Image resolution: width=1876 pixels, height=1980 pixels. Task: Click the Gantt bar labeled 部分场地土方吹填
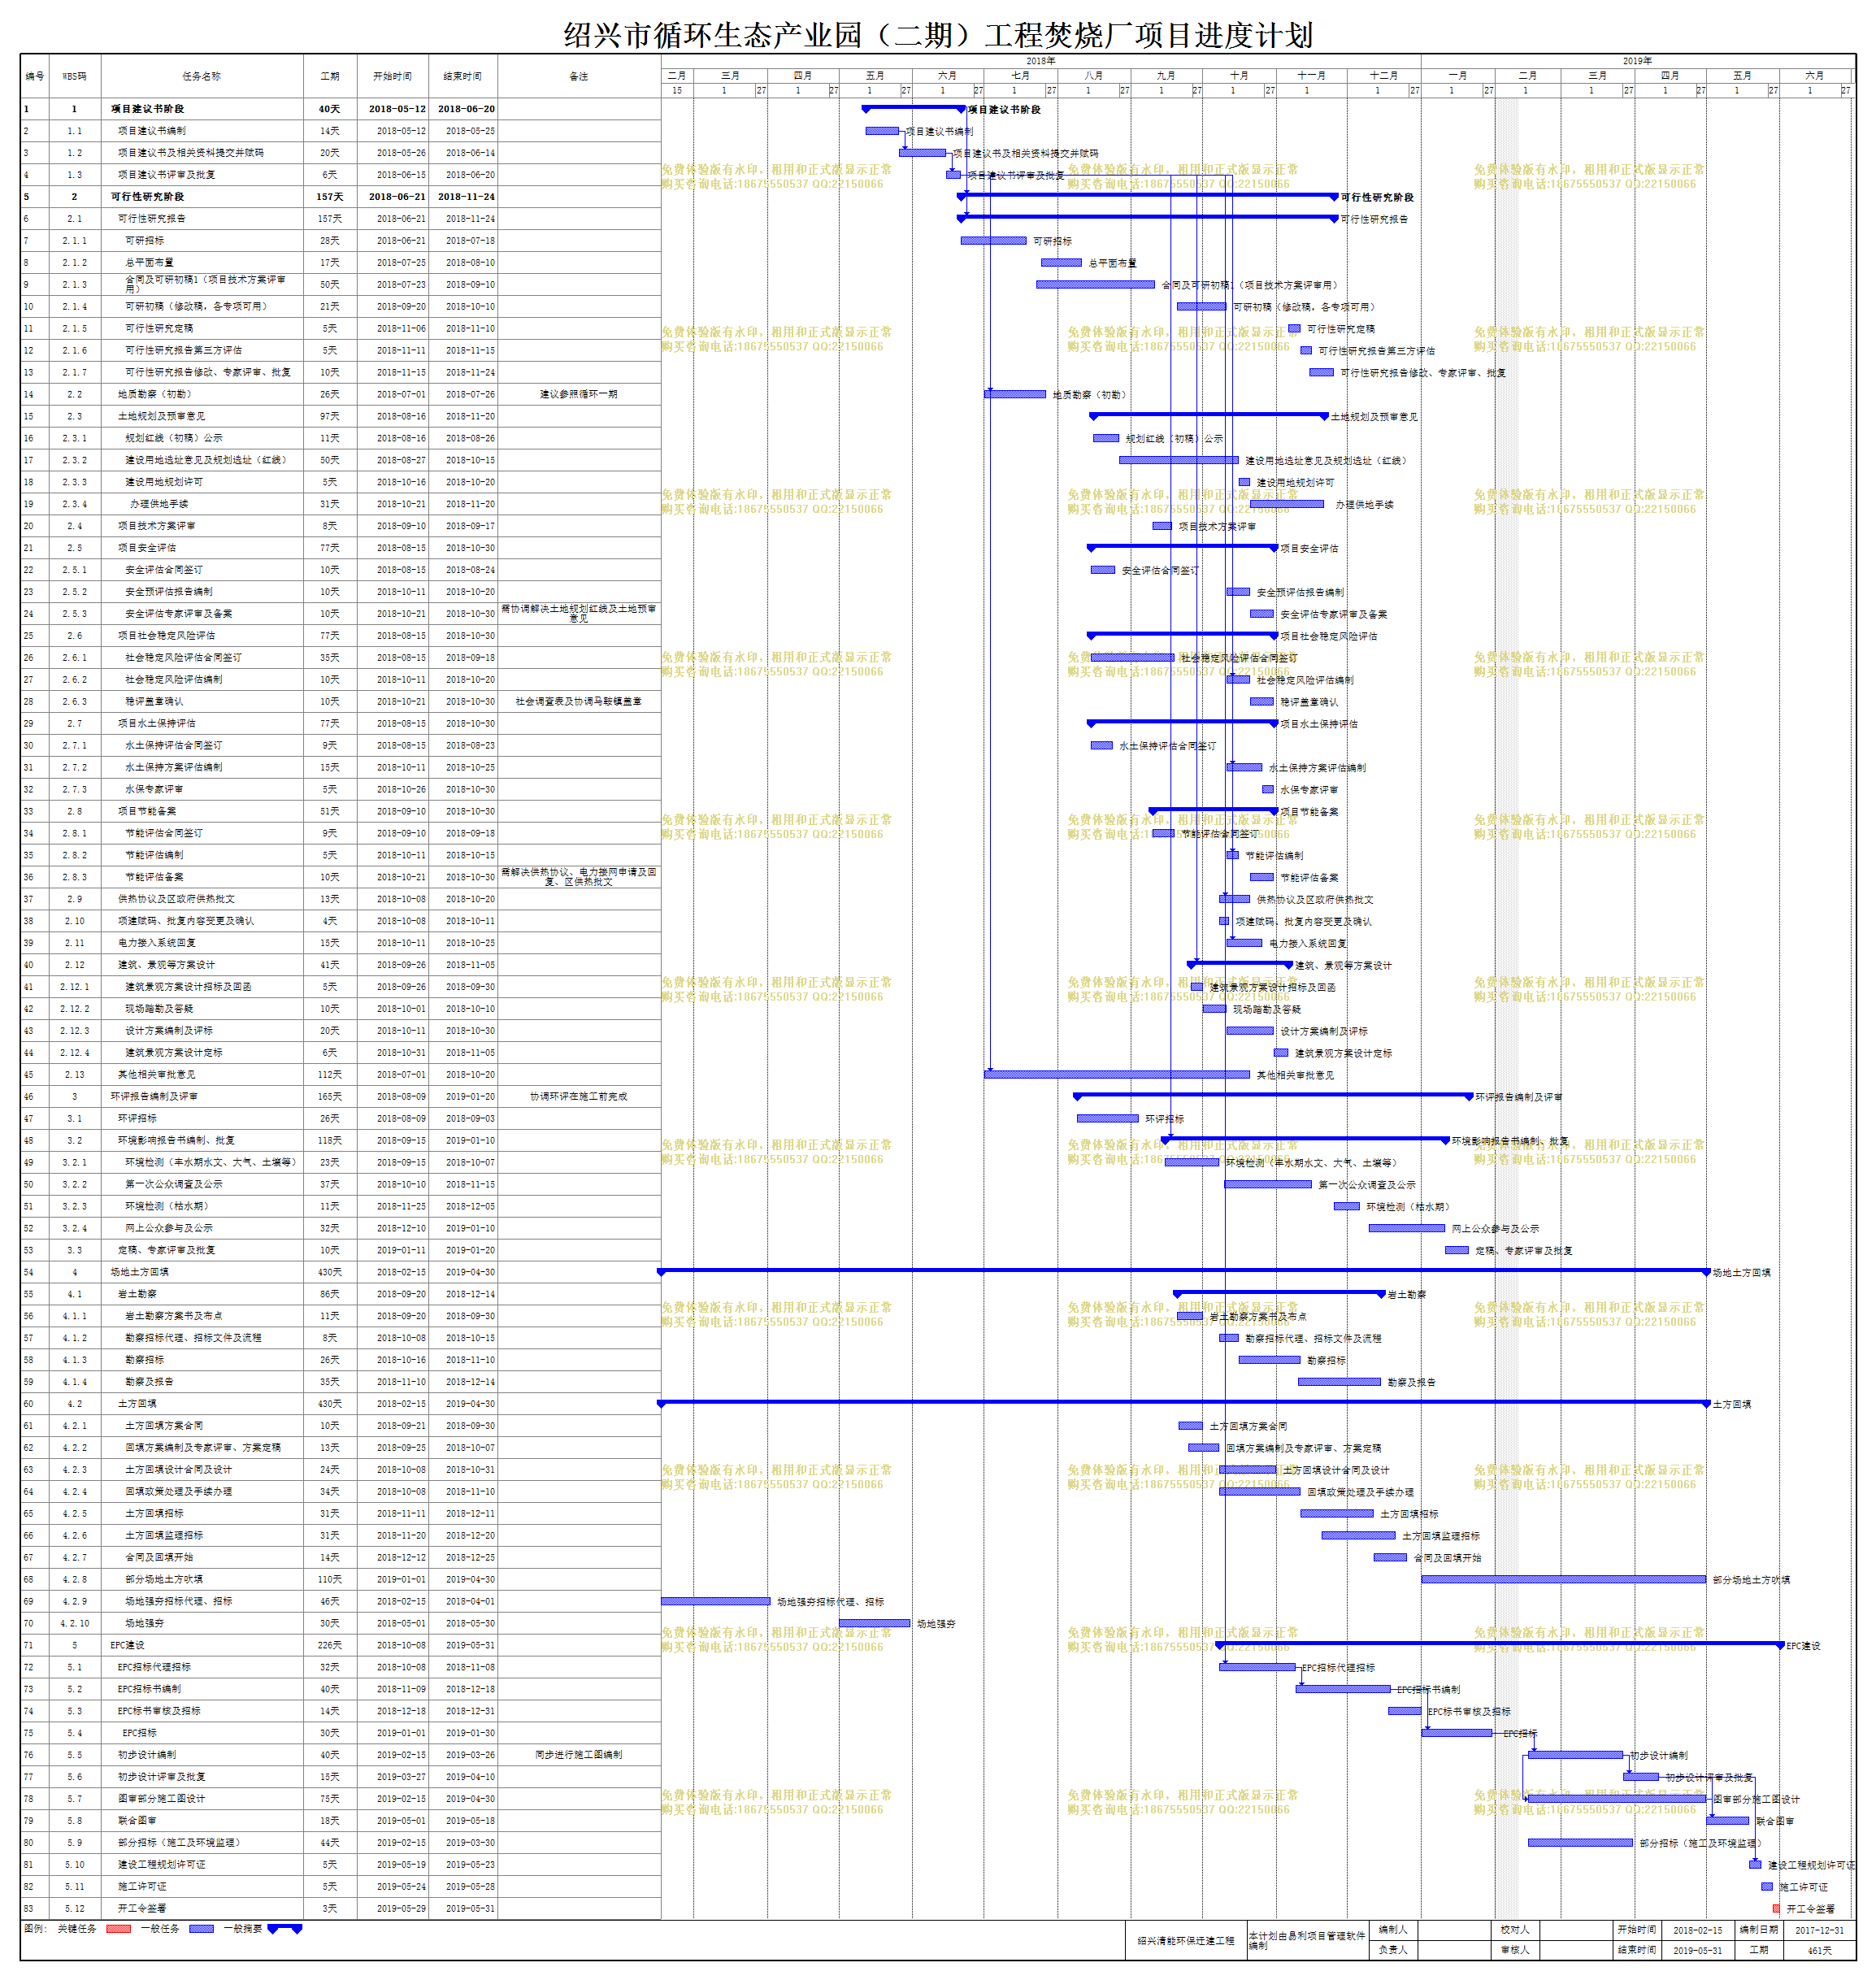1563,1580
